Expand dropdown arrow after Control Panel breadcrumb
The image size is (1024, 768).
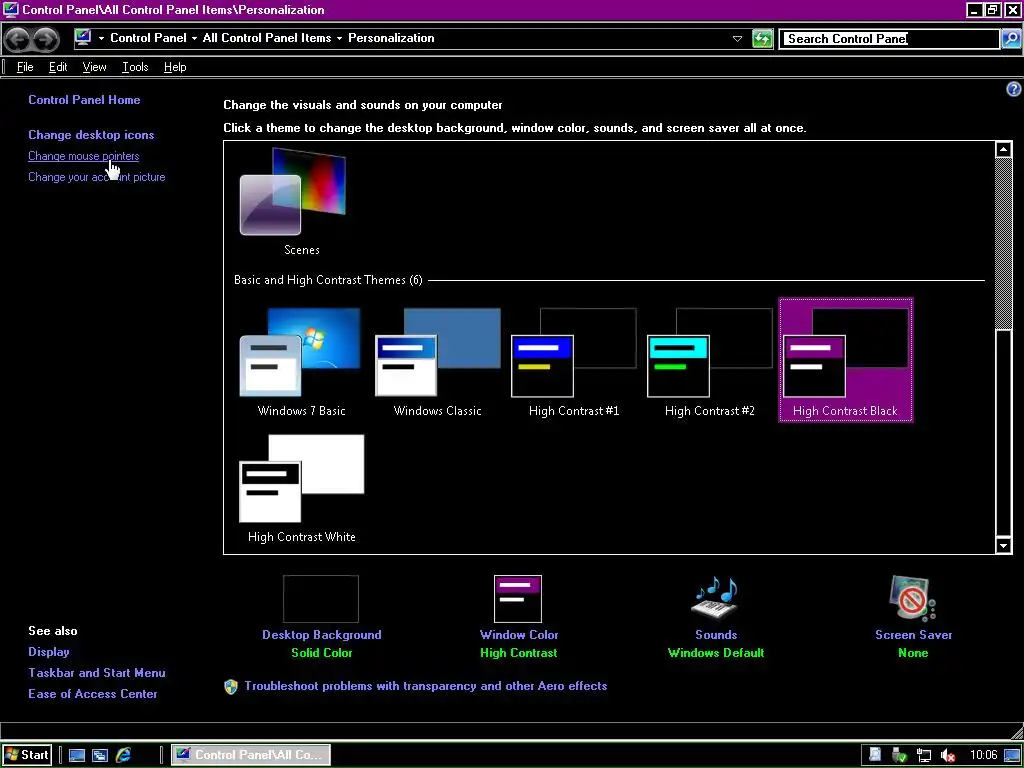coord(195,39)
